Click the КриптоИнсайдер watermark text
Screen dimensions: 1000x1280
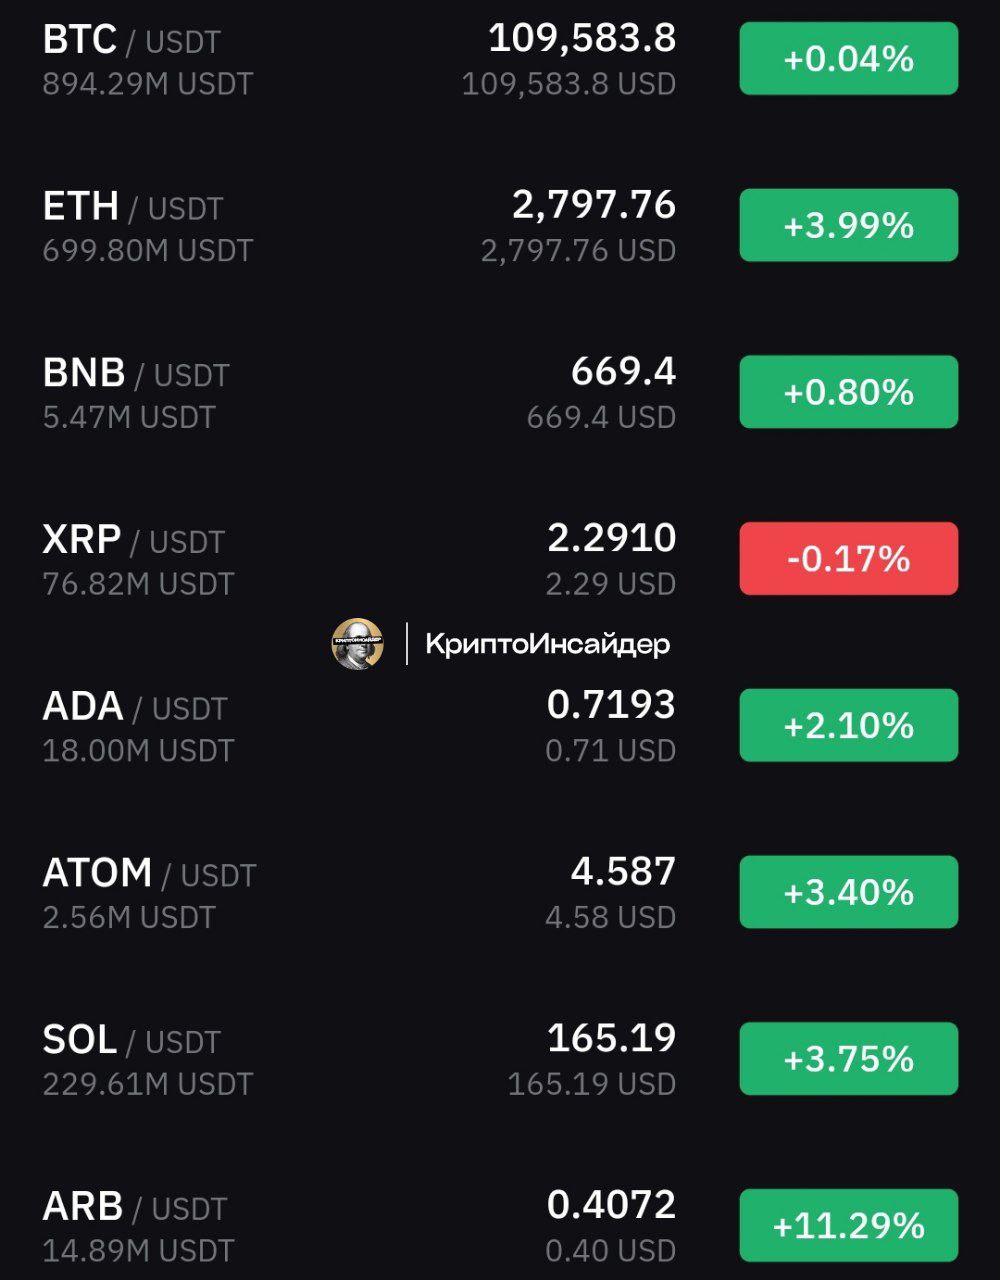click(x=547, y=644)
